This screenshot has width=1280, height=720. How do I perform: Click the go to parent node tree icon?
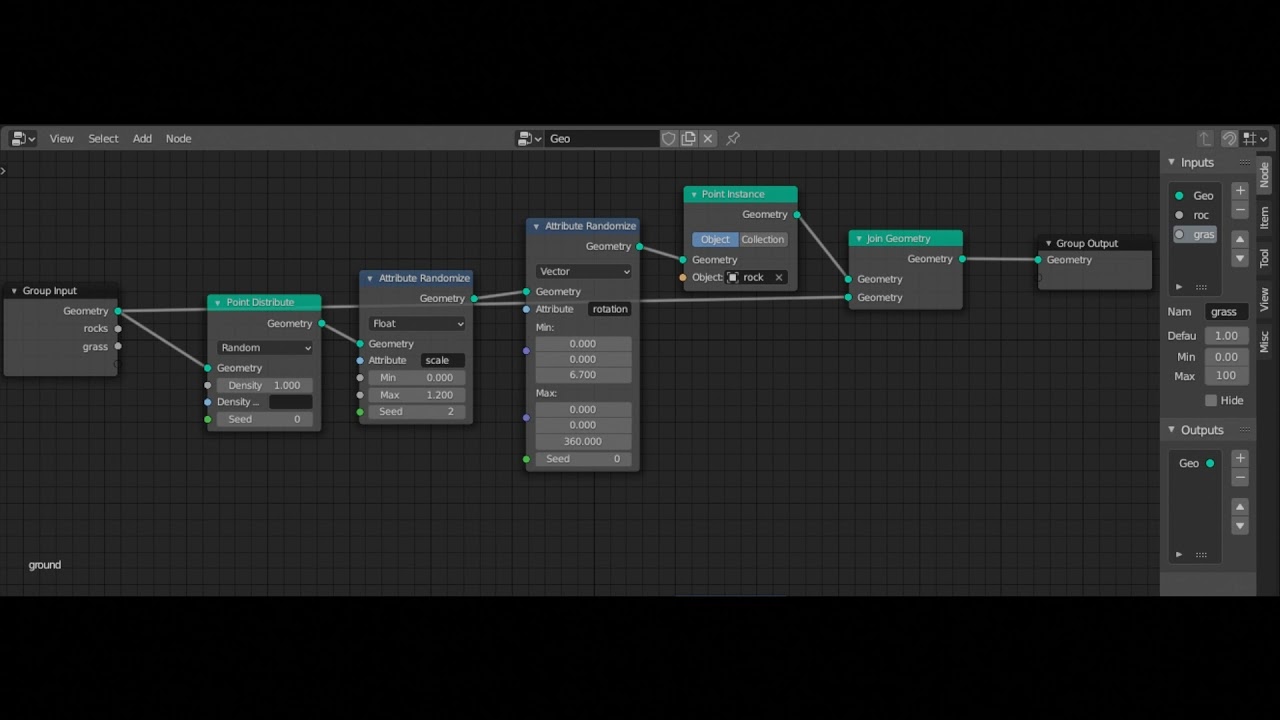pos(1205,139)
